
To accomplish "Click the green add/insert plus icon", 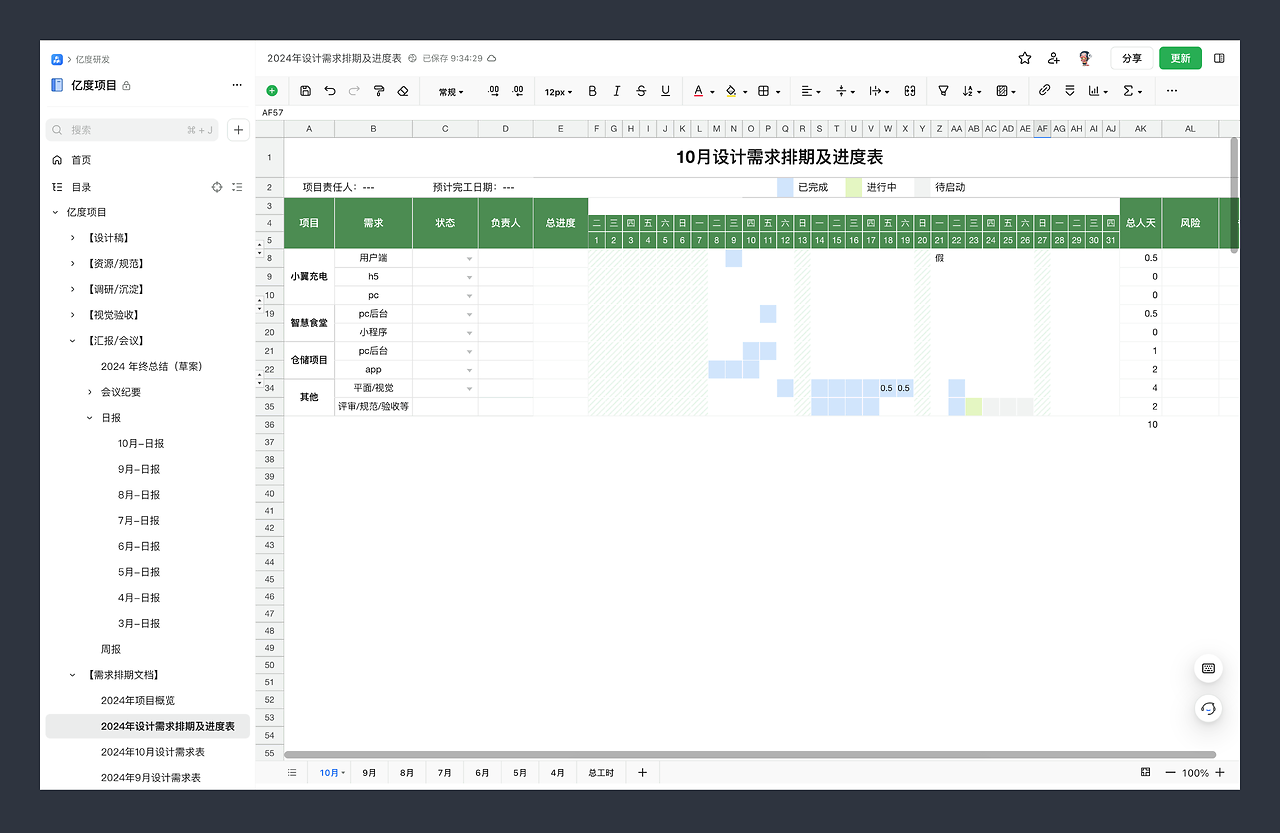I will (272, 91).
